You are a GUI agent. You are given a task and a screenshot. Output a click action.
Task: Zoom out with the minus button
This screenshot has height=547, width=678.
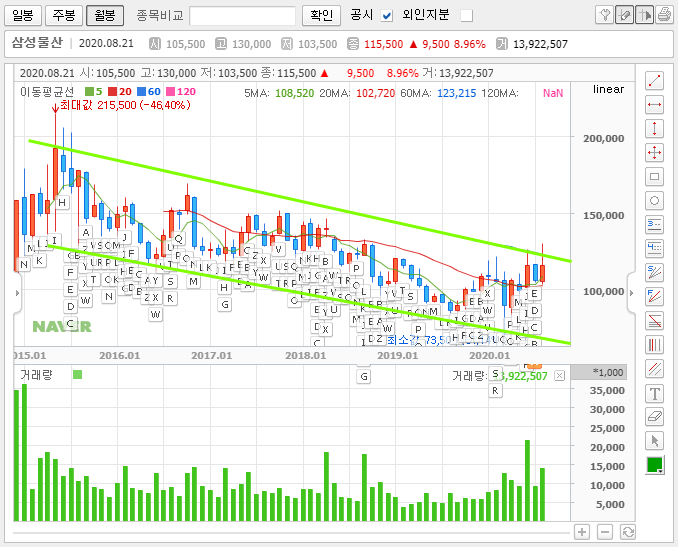tap(605, 532)
